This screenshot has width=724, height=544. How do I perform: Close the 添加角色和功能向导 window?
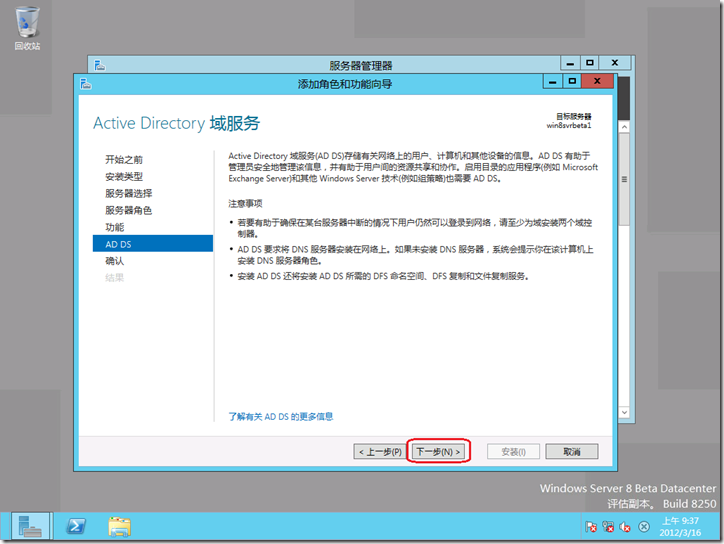[x=597, y=81]
